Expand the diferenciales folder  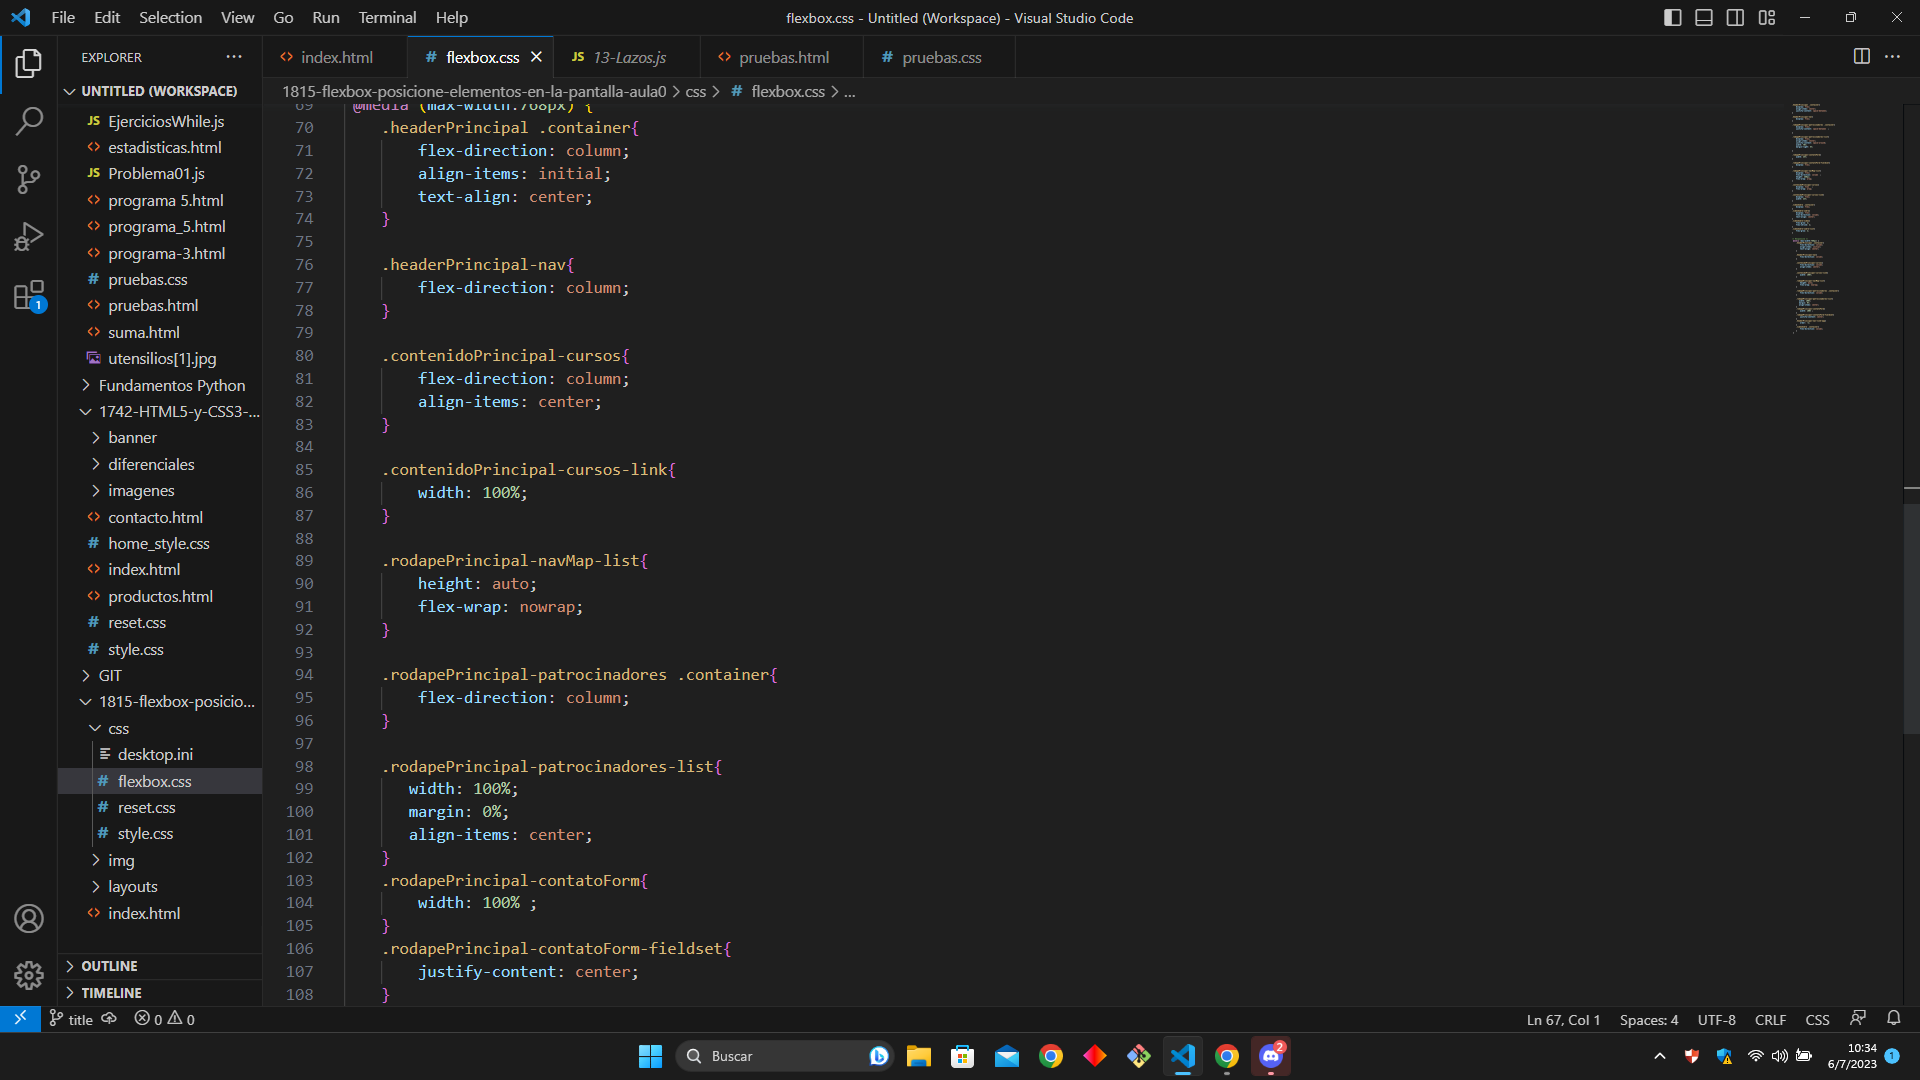click(160, 464)
